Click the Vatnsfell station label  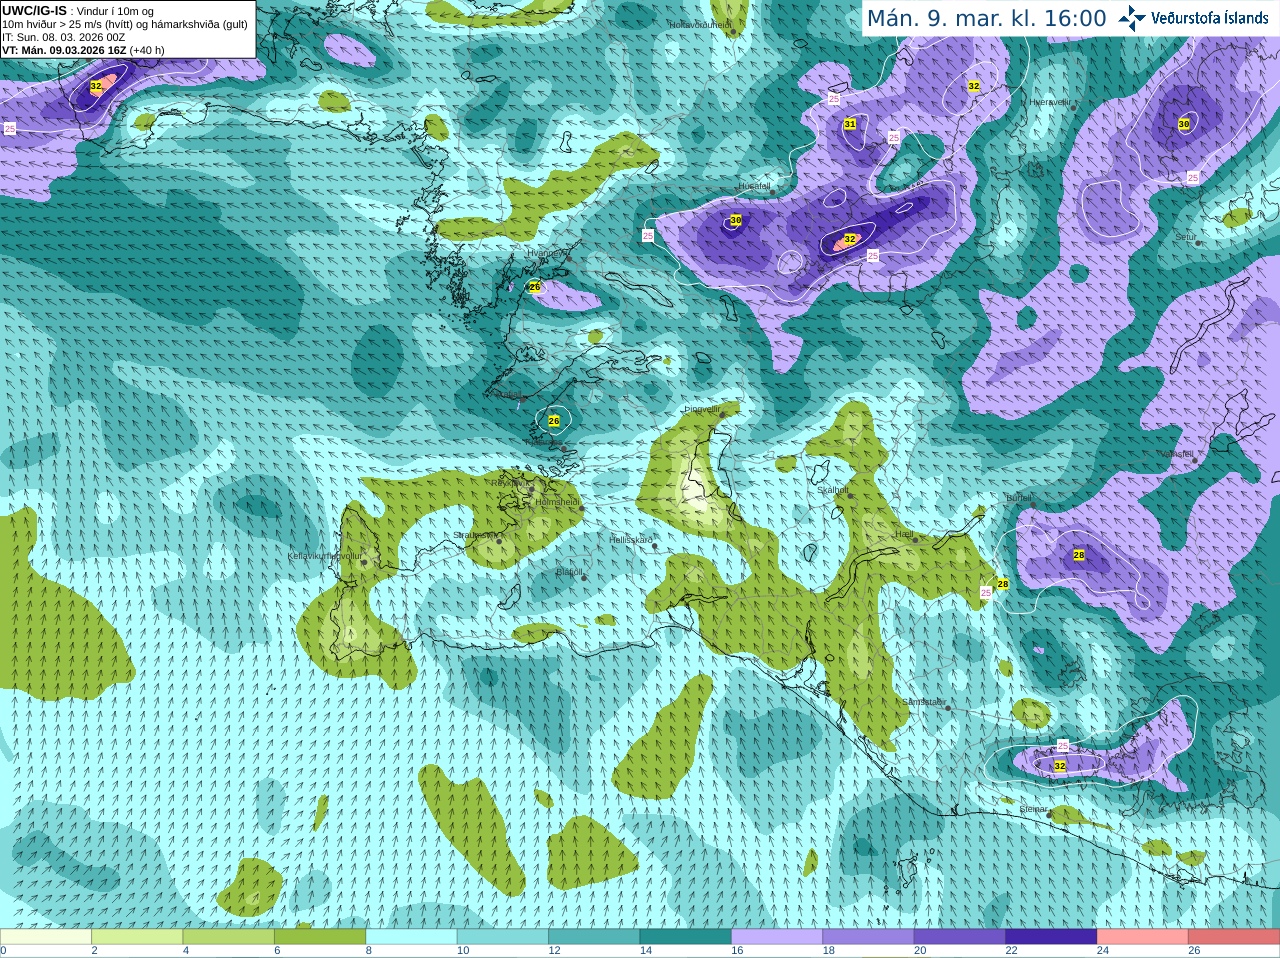point(1176,454)
